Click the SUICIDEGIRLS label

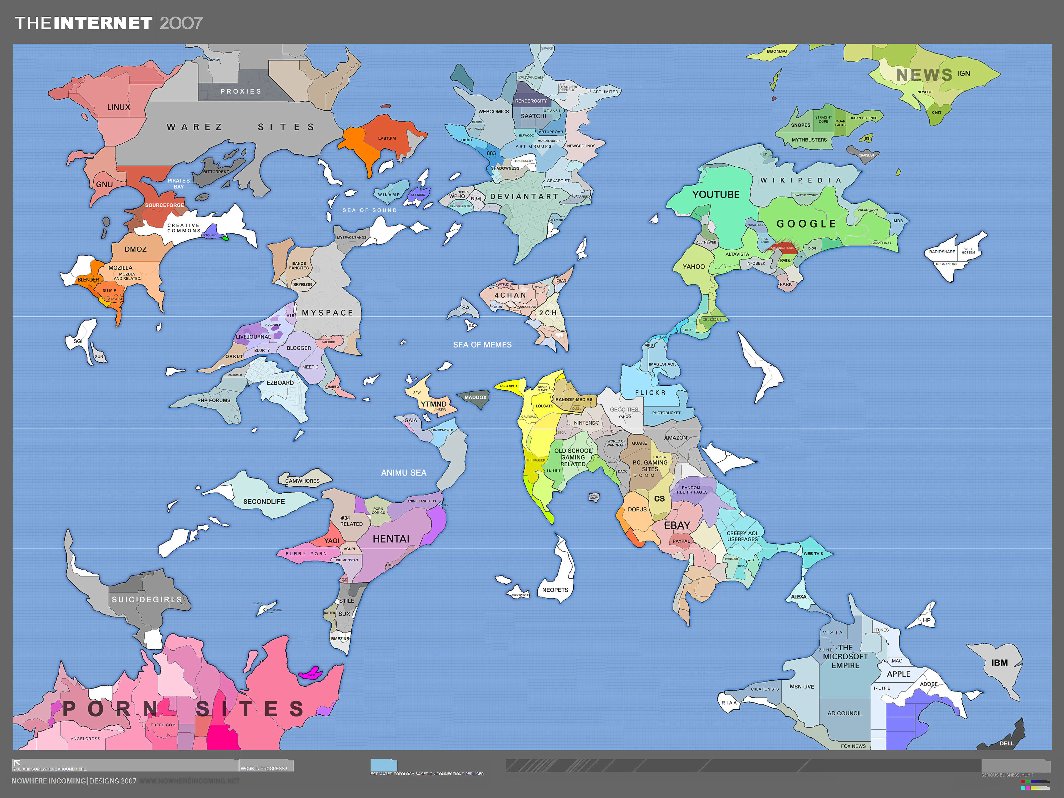147,600
